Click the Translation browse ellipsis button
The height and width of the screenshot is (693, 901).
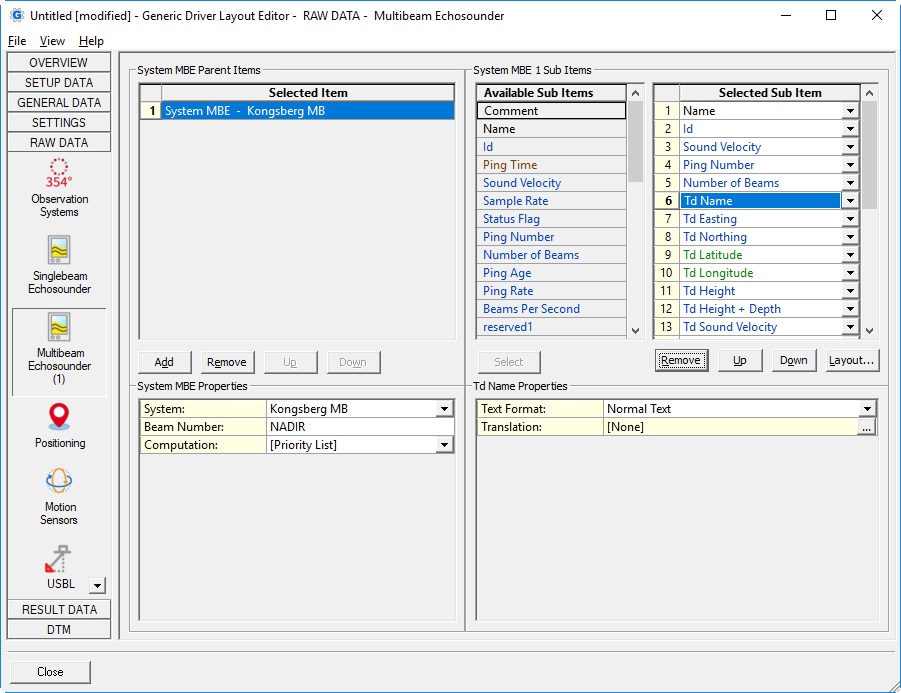point(867,427)
